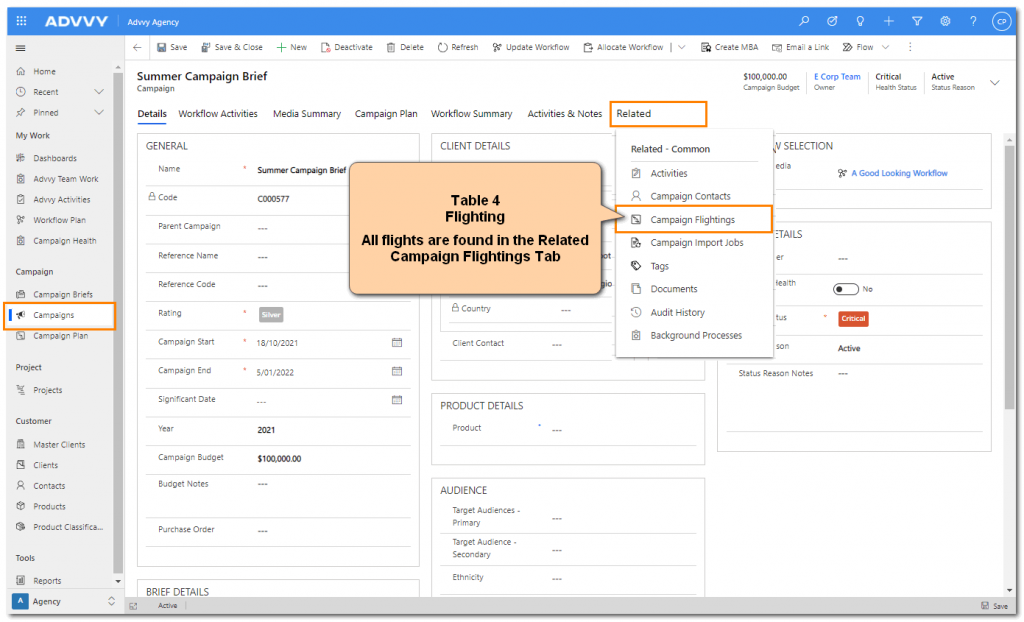Switch to the Workflow Activities tab

click(x=218, y=114)
